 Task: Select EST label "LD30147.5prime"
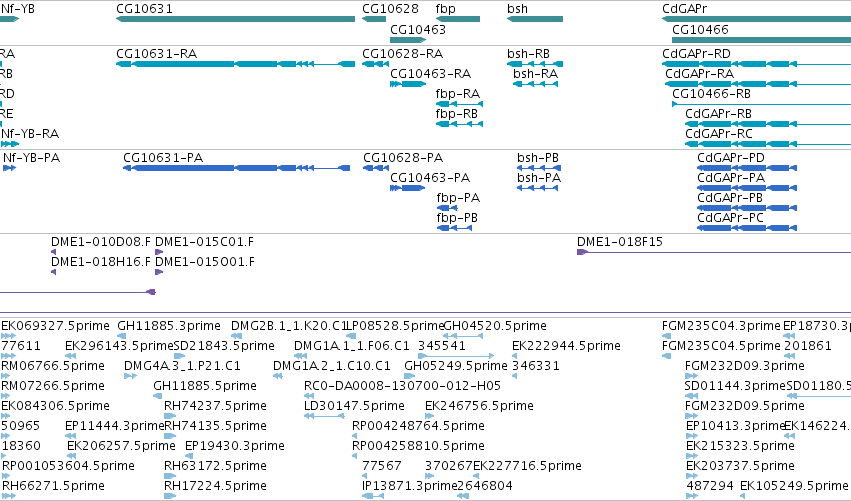(354, 406)
